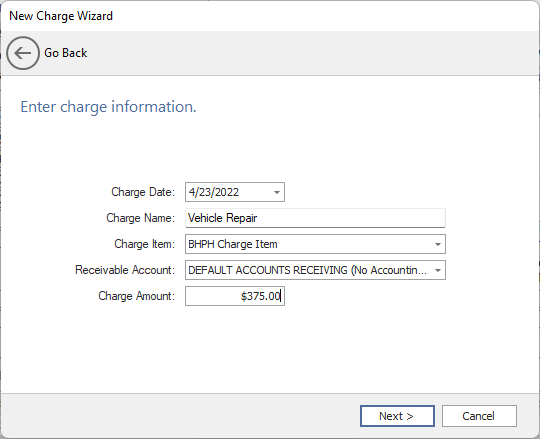The width and height of the screenshot is (540, 439).
Task: Click the Charge Amount: label
Action: 137,296
